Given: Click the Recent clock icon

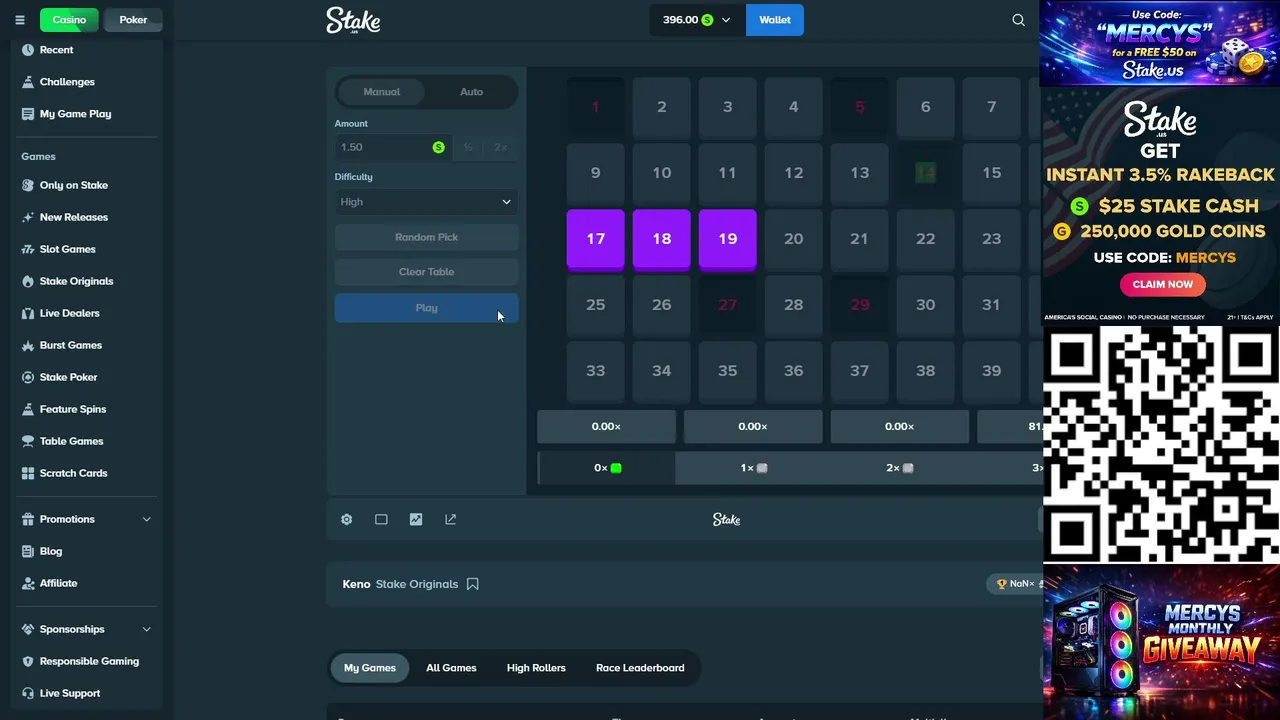Looking at the screenshot, I should 28,50.
